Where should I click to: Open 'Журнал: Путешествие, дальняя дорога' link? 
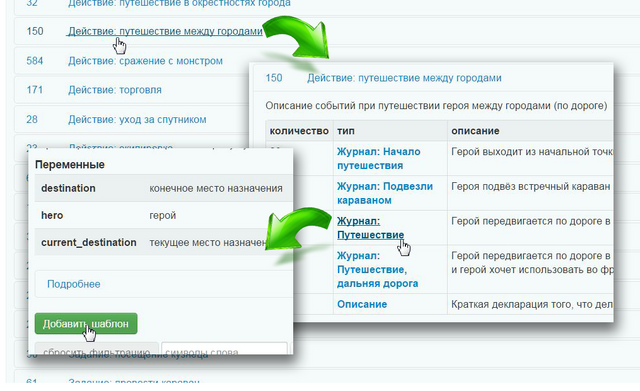(x=377, y=269)
